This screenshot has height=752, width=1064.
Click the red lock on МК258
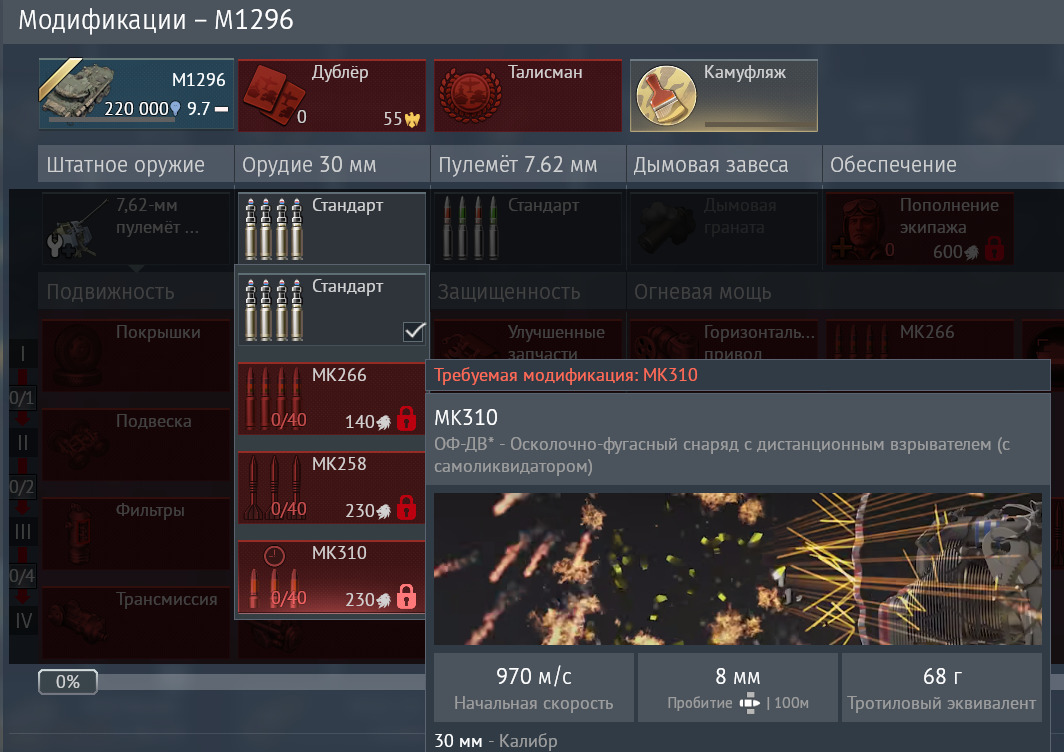tap(405, 509)
